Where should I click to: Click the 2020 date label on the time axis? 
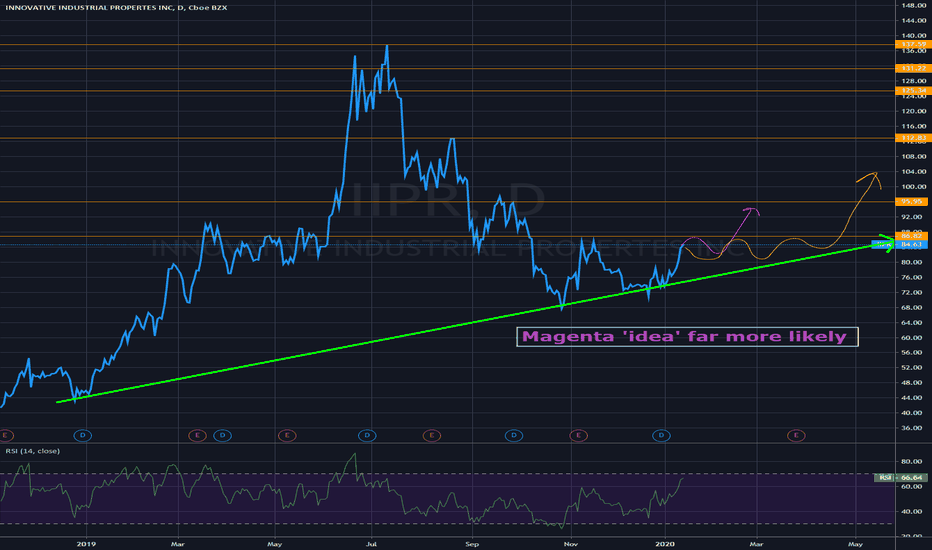click(x=665, y=544)
